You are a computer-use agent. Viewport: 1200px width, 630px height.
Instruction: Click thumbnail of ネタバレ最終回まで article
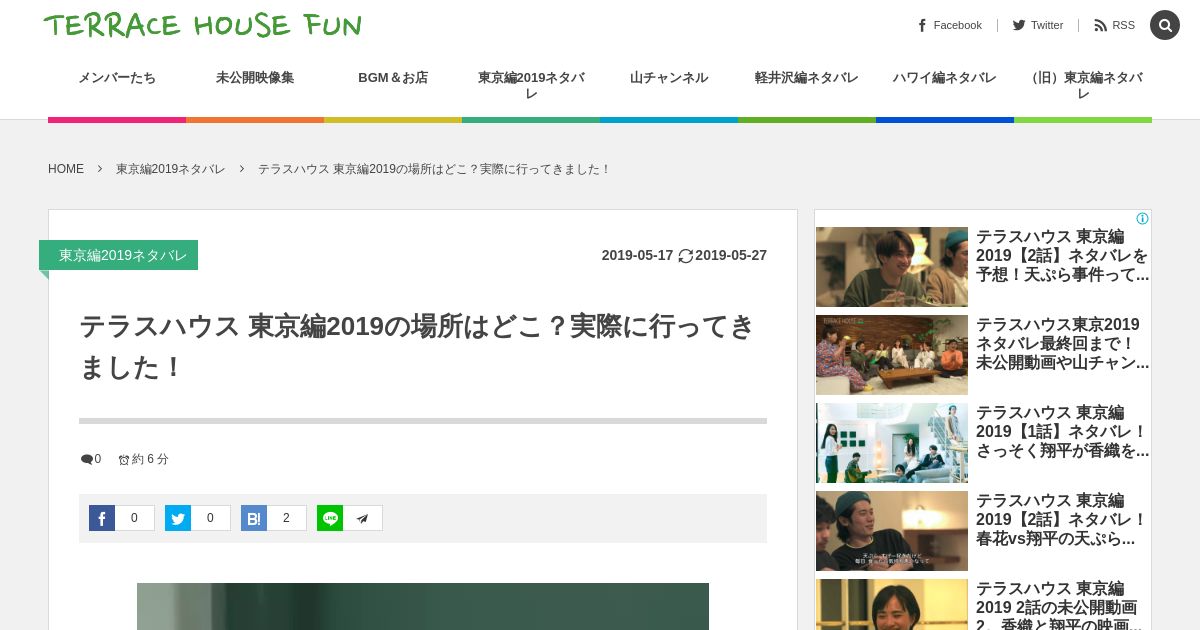(892, 355)
